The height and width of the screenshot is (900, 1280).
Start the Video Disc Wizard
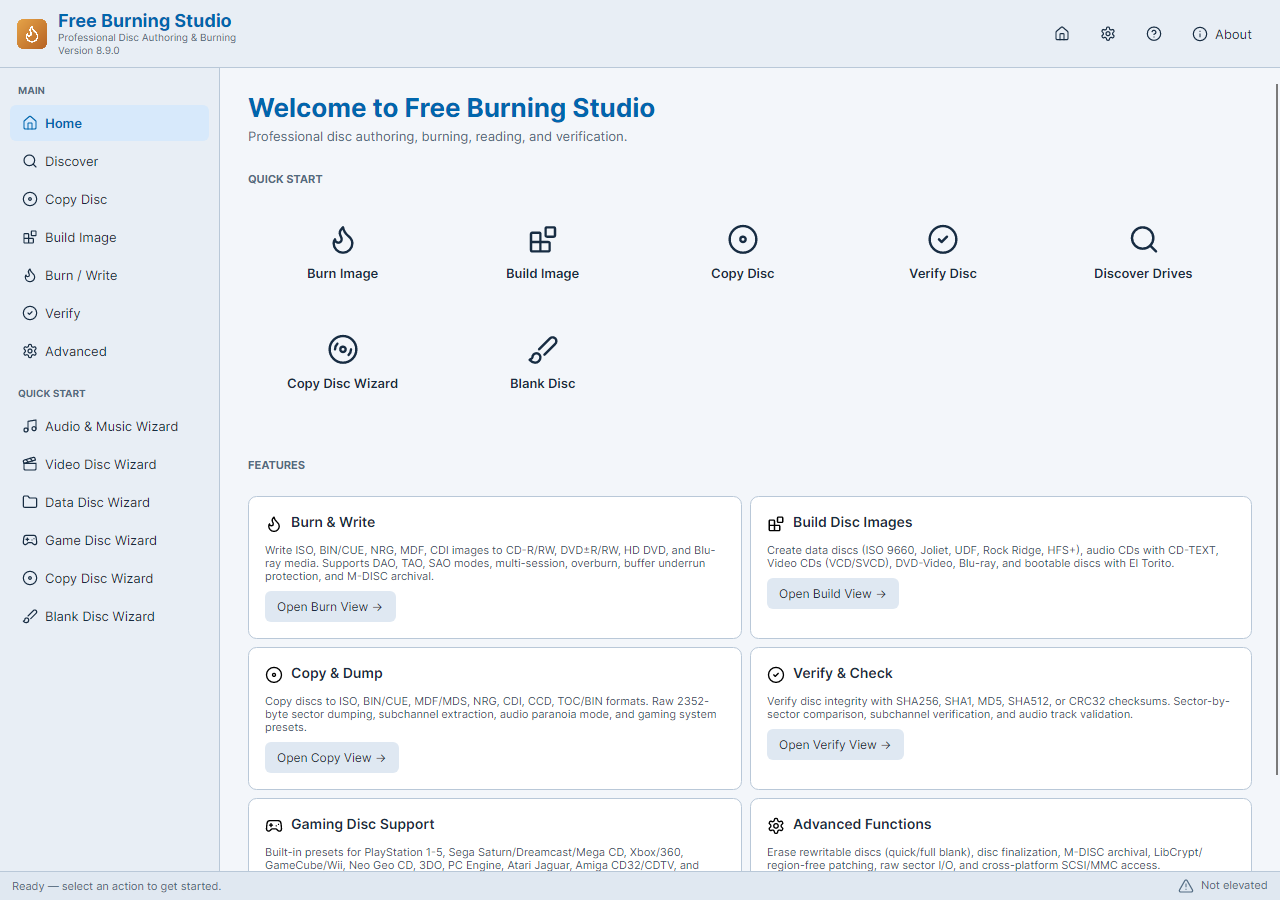tap(110, 464)
